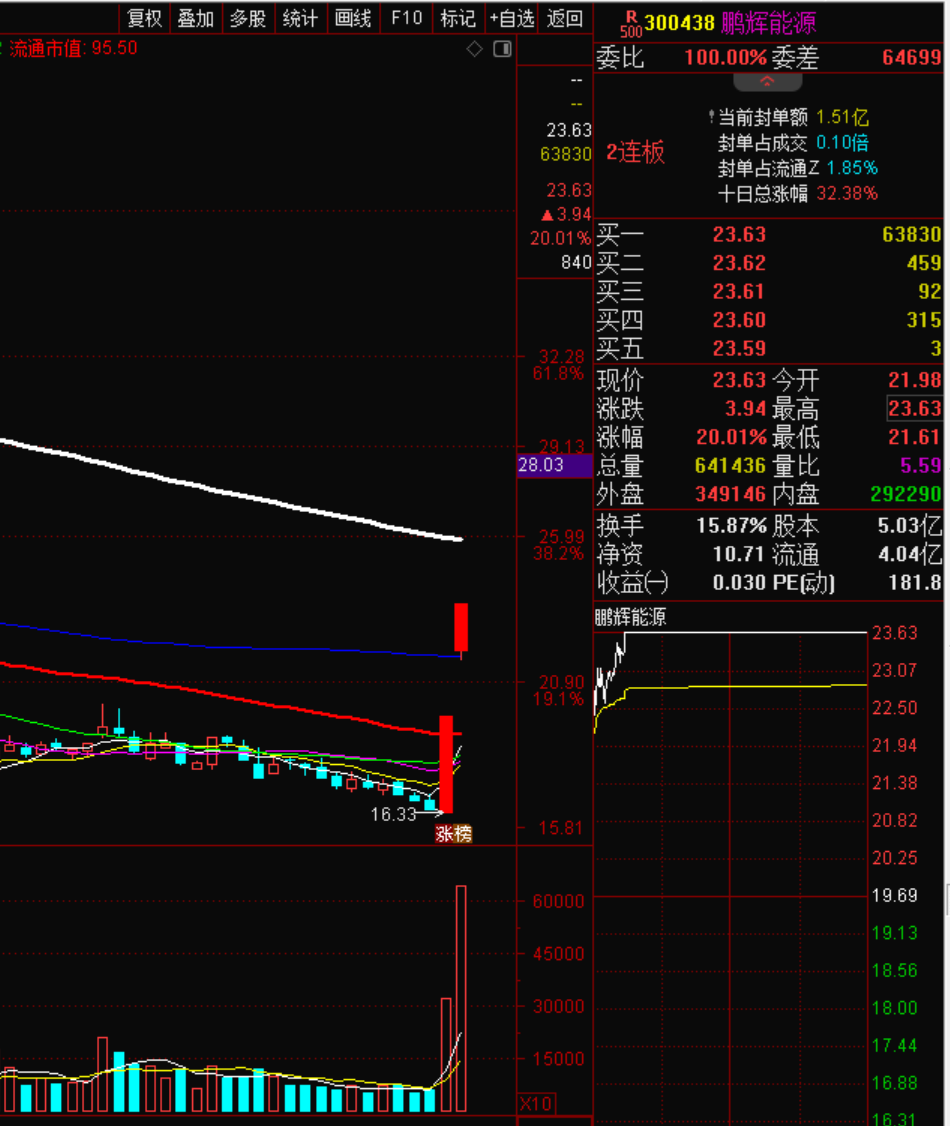The width and height of the screenshot is (950, 1126).
Task: Click the 标记 mark button
Action: point(458,18)
